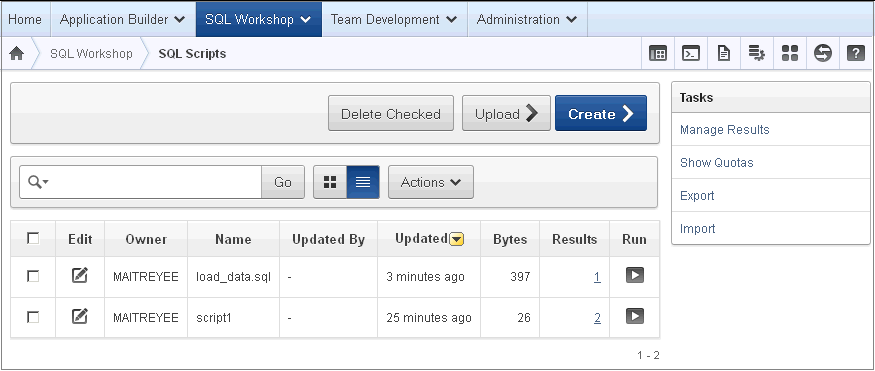Click the Upload button
Image resolution: width=875 pixels, height=371 pixels.
[506, 113]
